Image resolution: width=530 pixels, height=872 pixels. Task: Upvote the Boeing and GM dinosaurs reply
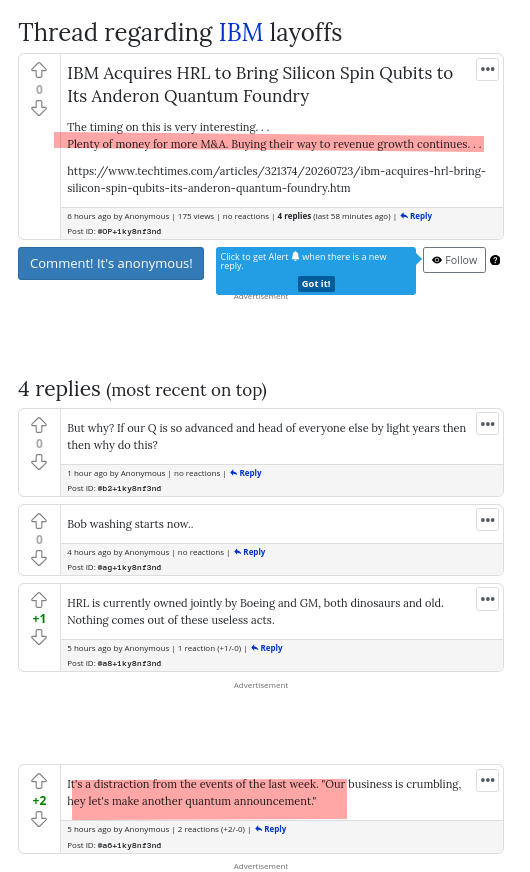coord(39,600)
